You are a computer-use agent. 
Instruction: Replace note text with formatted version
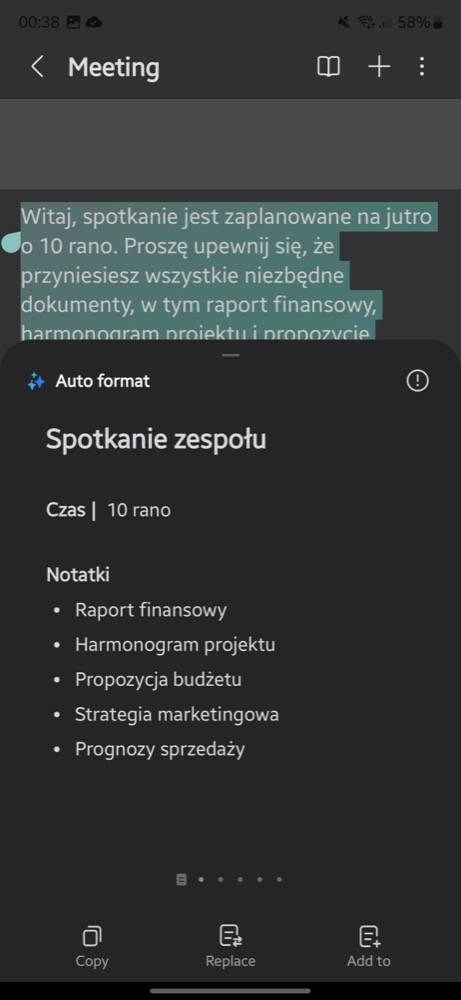click(x=230, y=946)
